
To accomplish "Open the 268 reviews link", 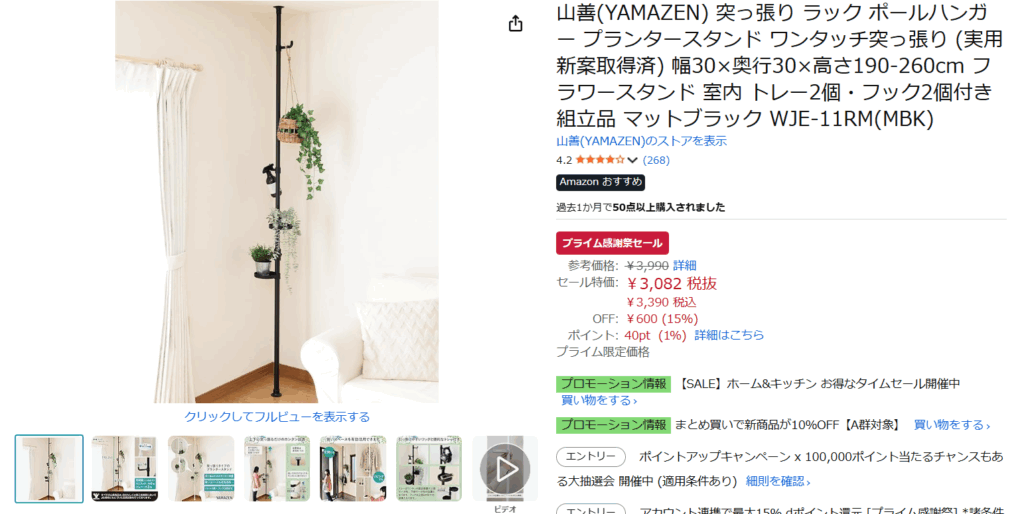I will click(656, 160).
